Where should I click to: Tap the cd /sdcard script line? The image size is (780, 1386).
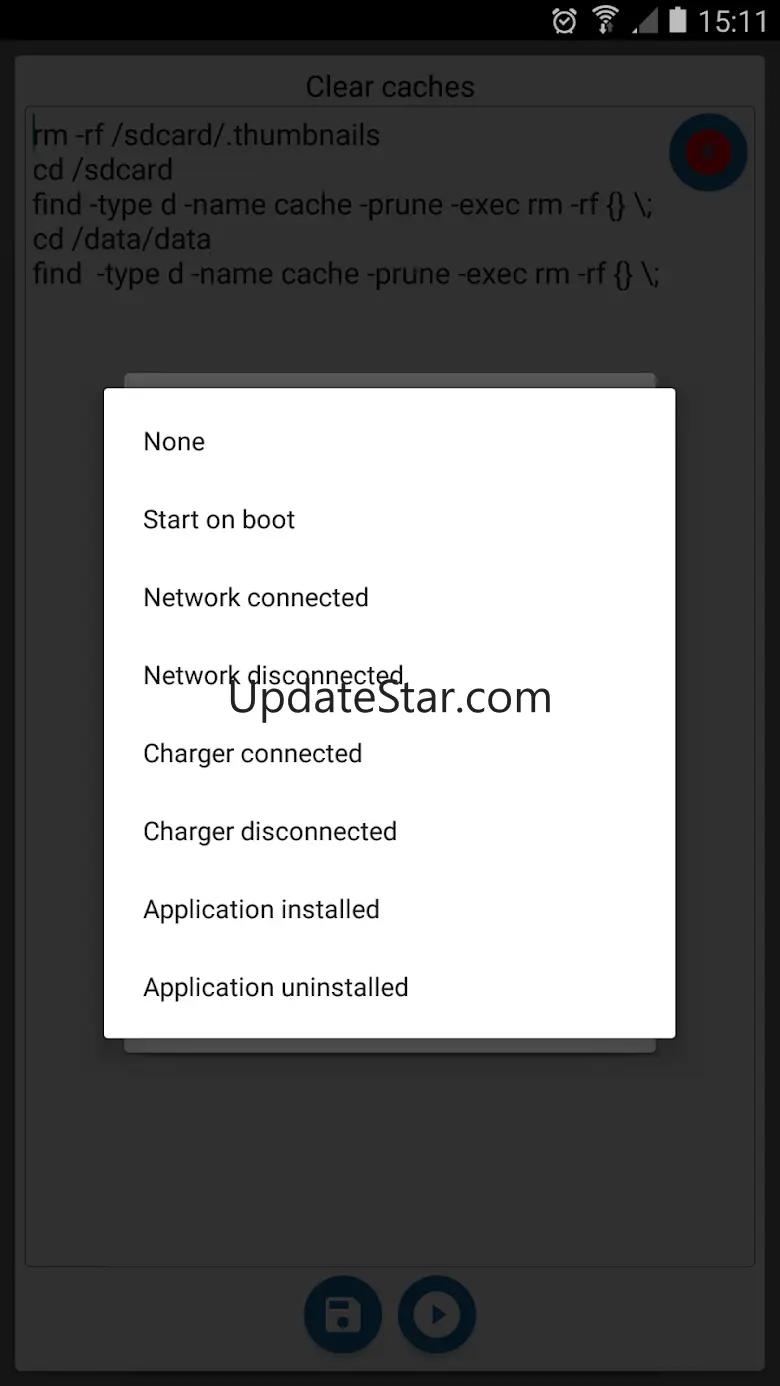[103, 170]
